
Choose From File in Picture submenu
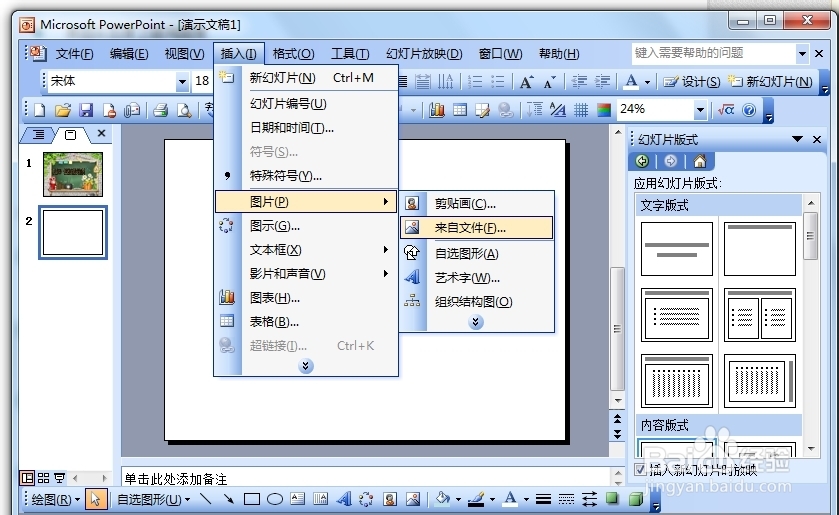point(476,228)
